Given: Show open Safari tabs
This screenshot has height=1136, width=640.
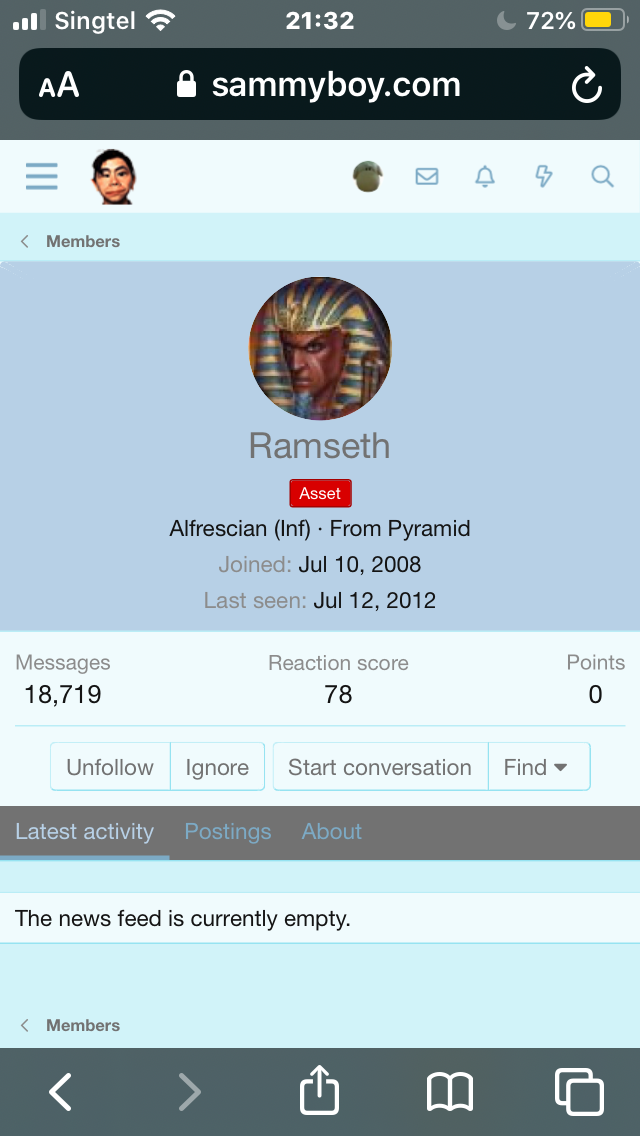Looking at the screenshot, I should (579, 1091).
